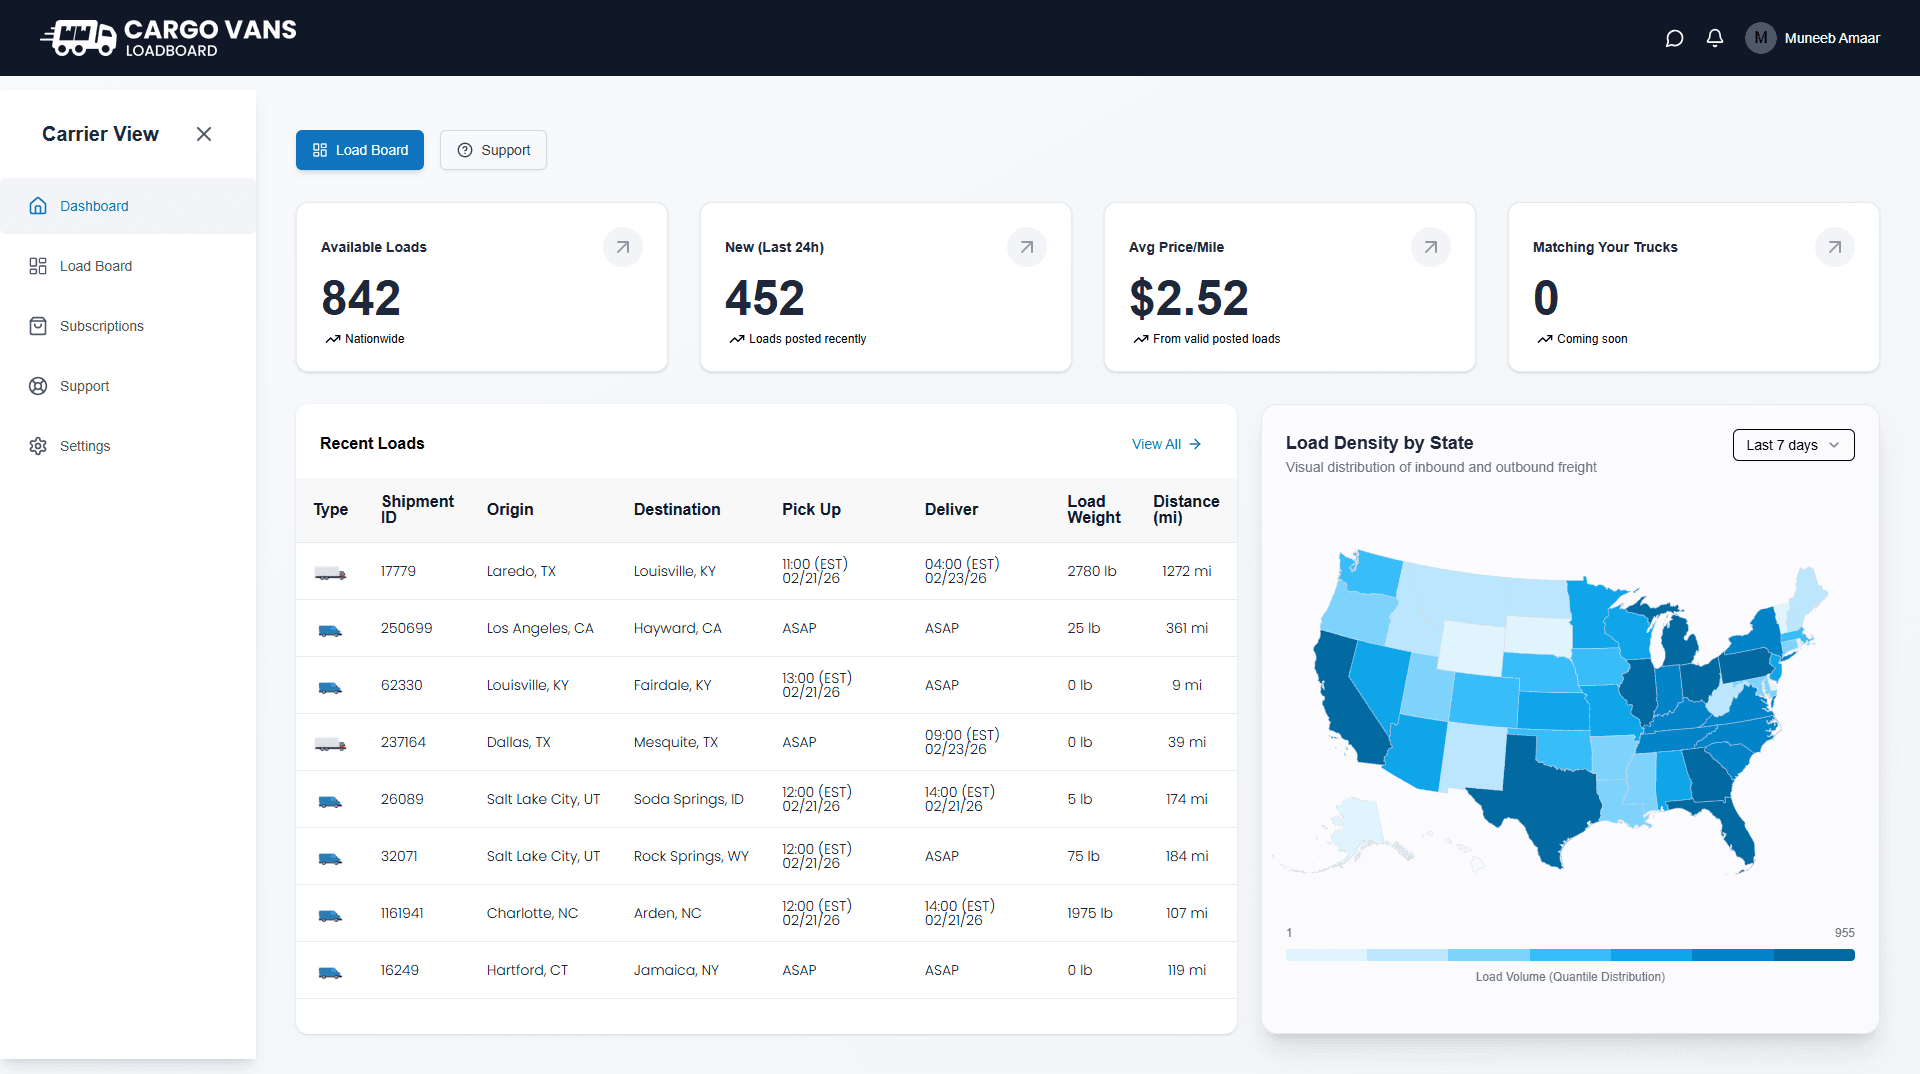Expand the New (Last 24h) card details
This screenshot has width=1920, height=1074.
tap(1026, 247)
